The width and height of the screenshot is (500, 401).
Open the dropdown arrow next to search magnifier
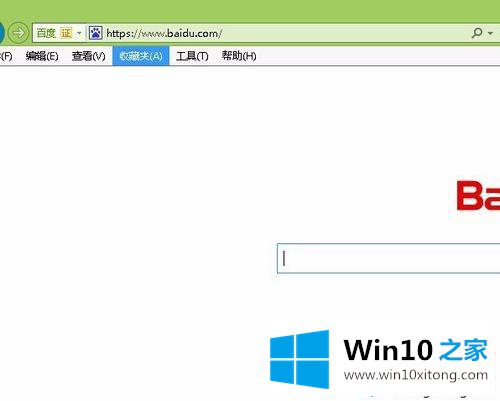pos(490,33)
